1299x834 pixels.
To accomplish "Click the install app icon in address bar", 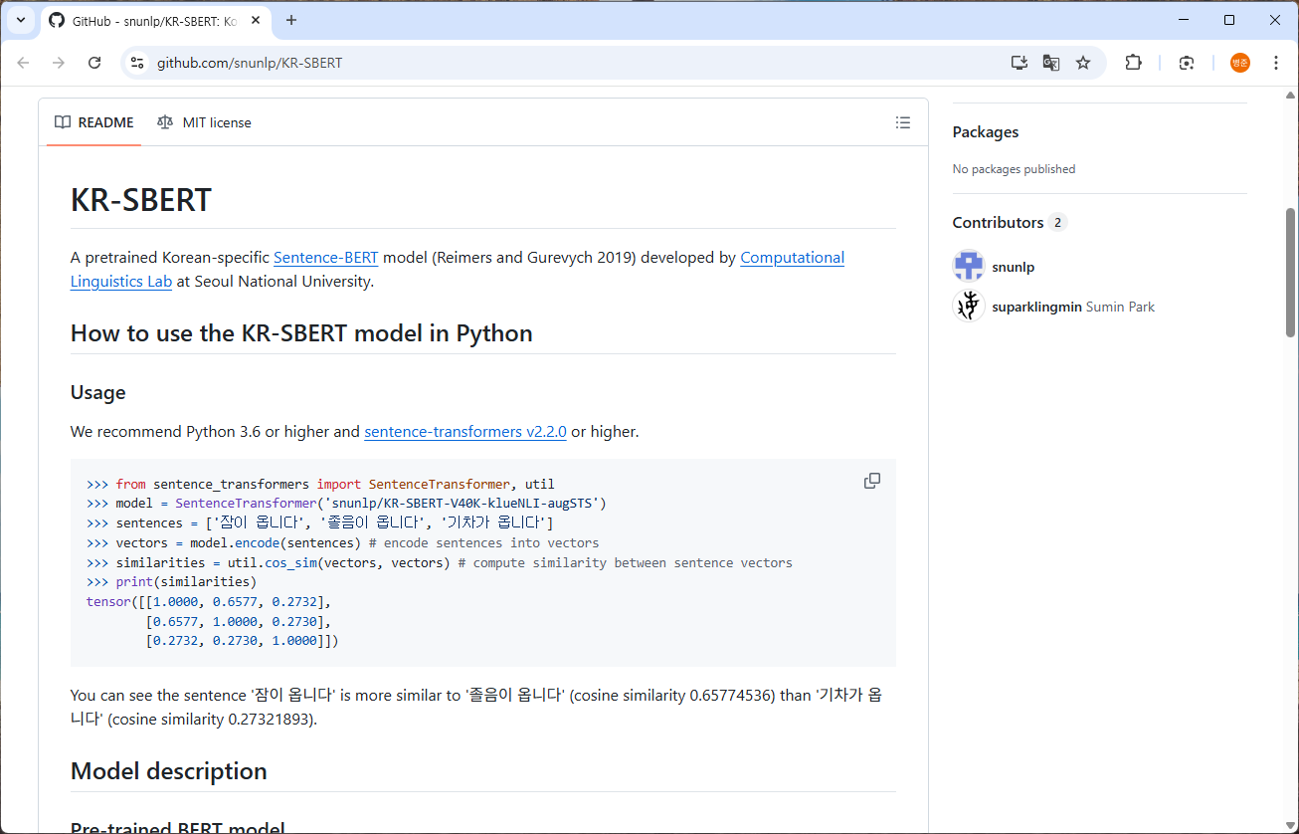I will [x=1019, y=63].
